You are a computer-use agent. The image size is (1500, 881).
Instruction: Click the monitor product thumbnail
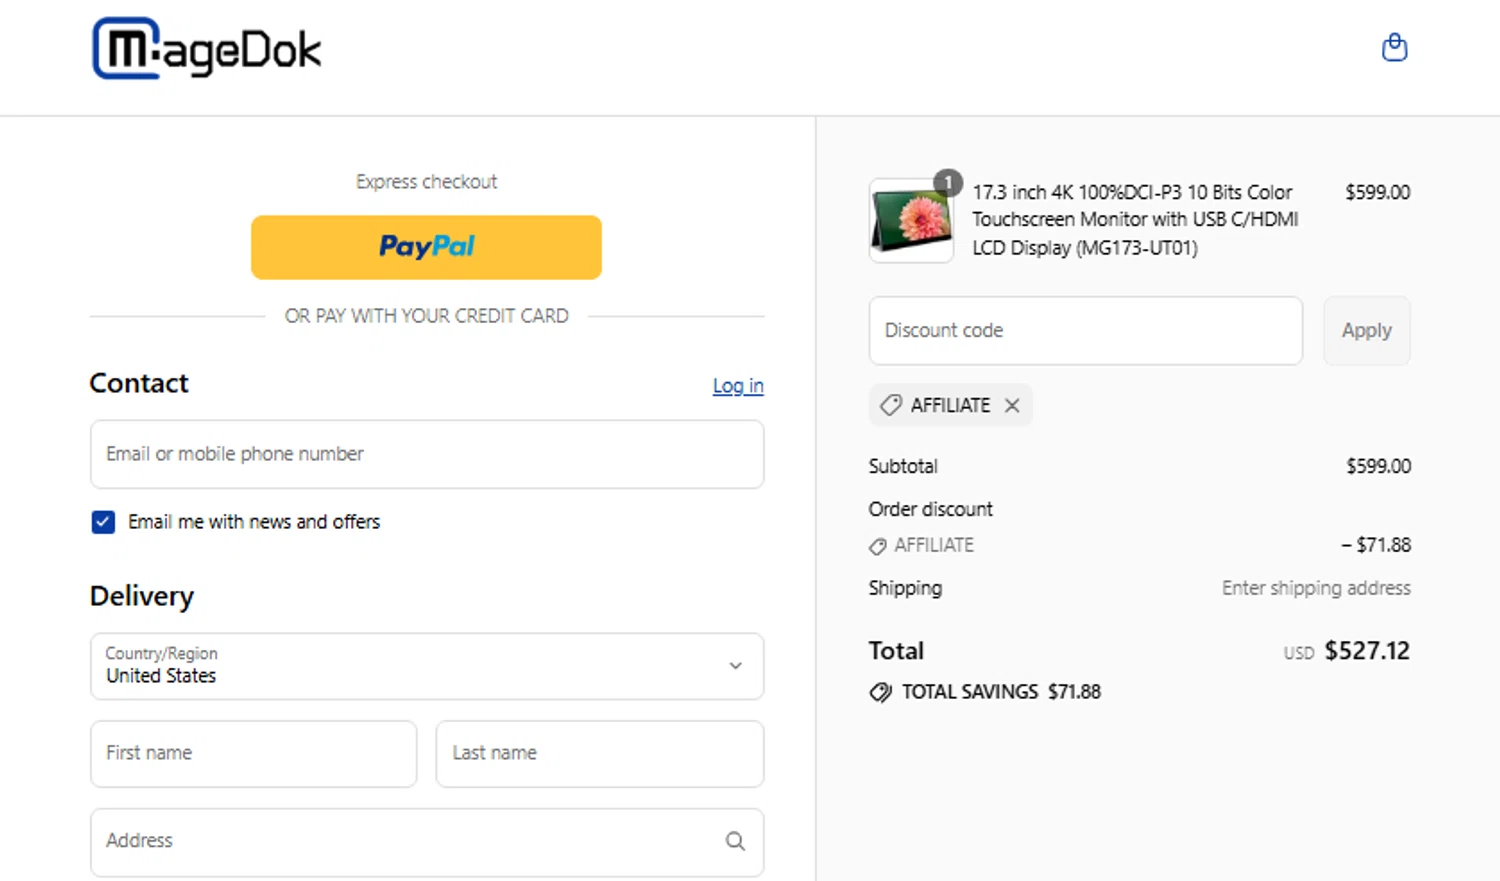[911, 221]
